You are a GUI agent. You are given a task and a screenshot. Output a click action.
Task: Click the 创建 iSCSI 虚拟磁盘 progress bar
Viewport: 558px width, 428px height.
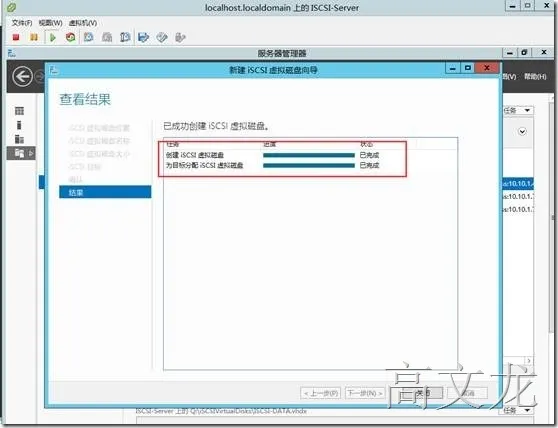(309, 155)
